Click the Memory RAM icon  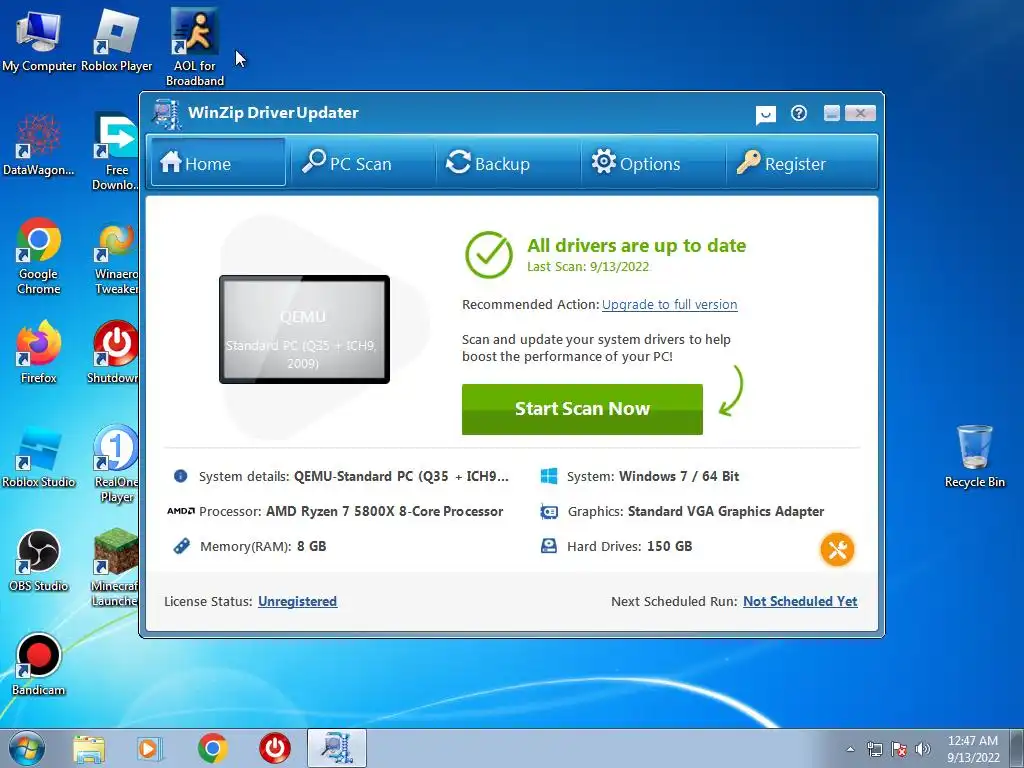pos(181,546)
